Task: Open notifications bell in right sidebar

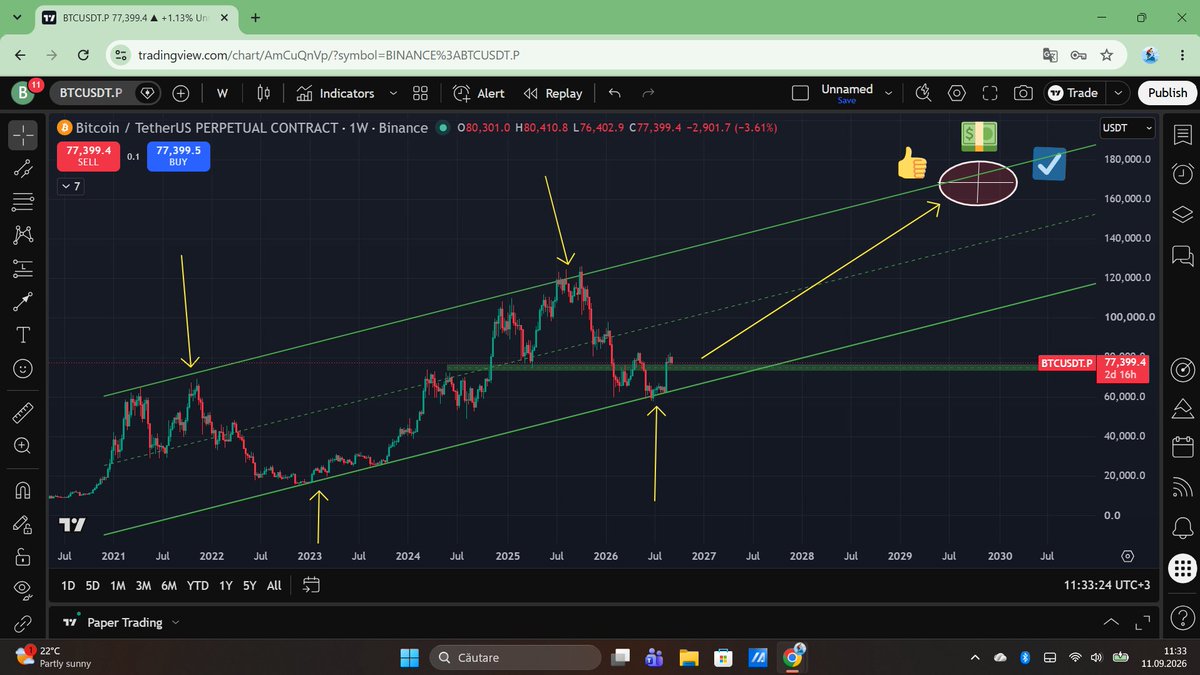Action: [x=1181, y=527]
